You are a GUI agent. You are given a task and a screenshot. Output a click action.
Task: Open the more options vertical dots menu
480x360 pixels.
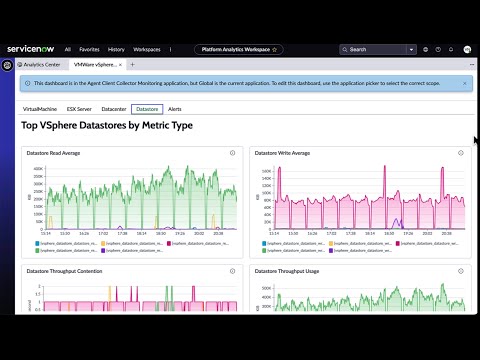tap(170, 49)
